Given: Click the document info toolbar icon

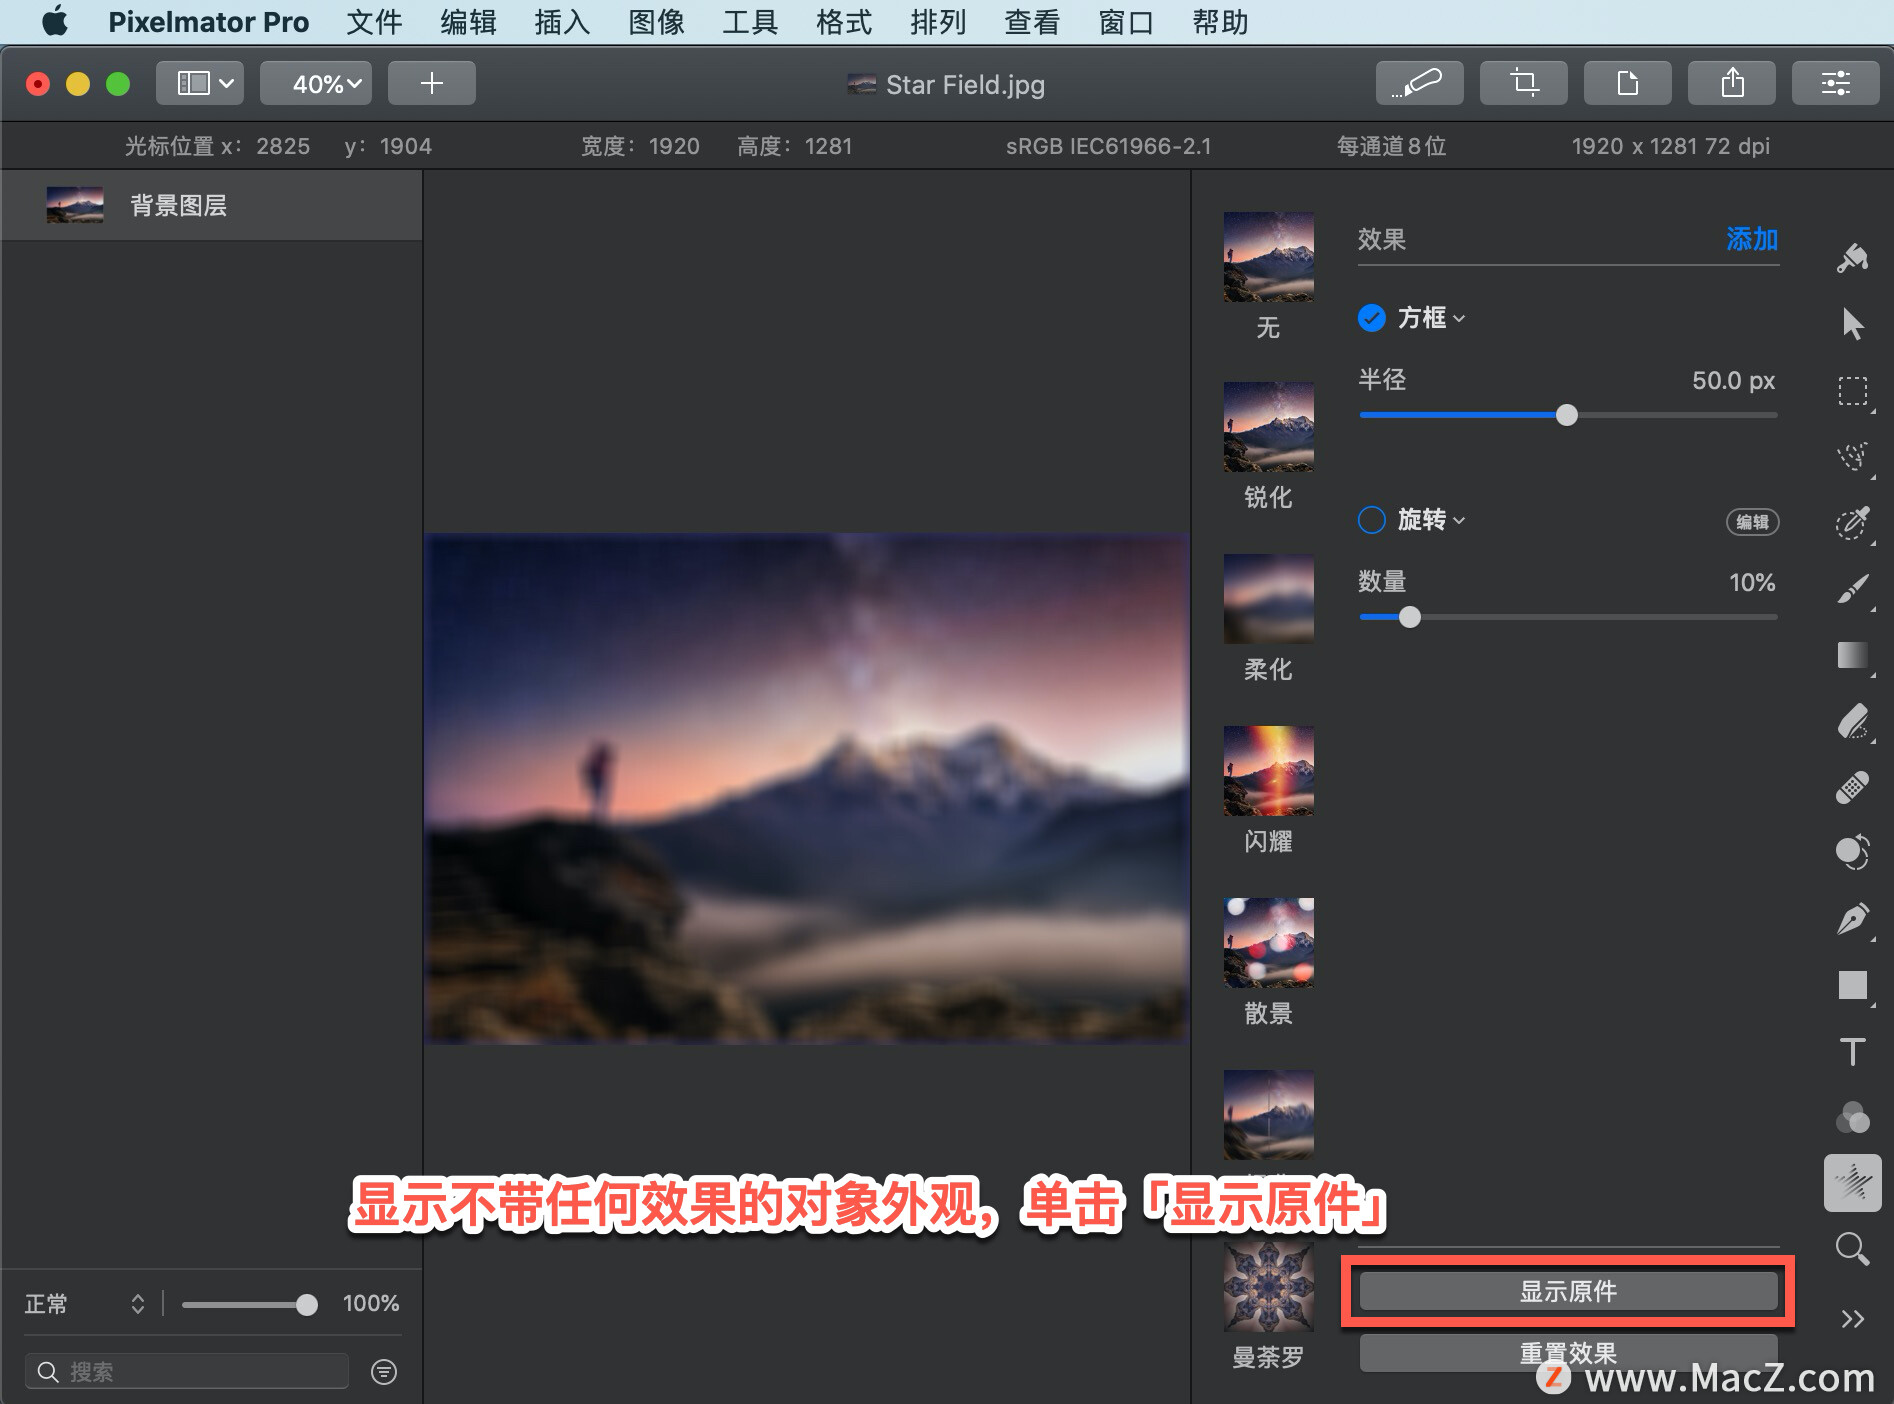Looking at the screenshot, I should pyautogui.click(x=1628, y=83).
